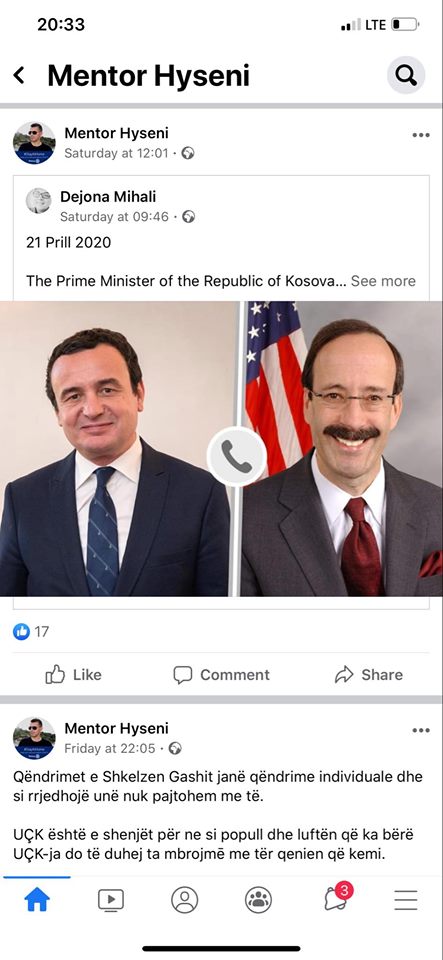Share the Dejona Mihali post
Image resolution: width=443 pixels, height=960 pixels.
tap(369, 675)
